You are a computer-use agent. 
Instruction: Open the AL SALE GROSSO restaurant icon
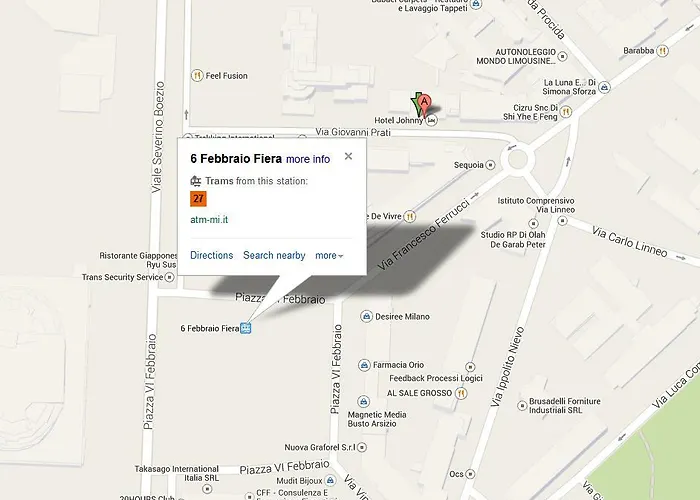(461, 393)
